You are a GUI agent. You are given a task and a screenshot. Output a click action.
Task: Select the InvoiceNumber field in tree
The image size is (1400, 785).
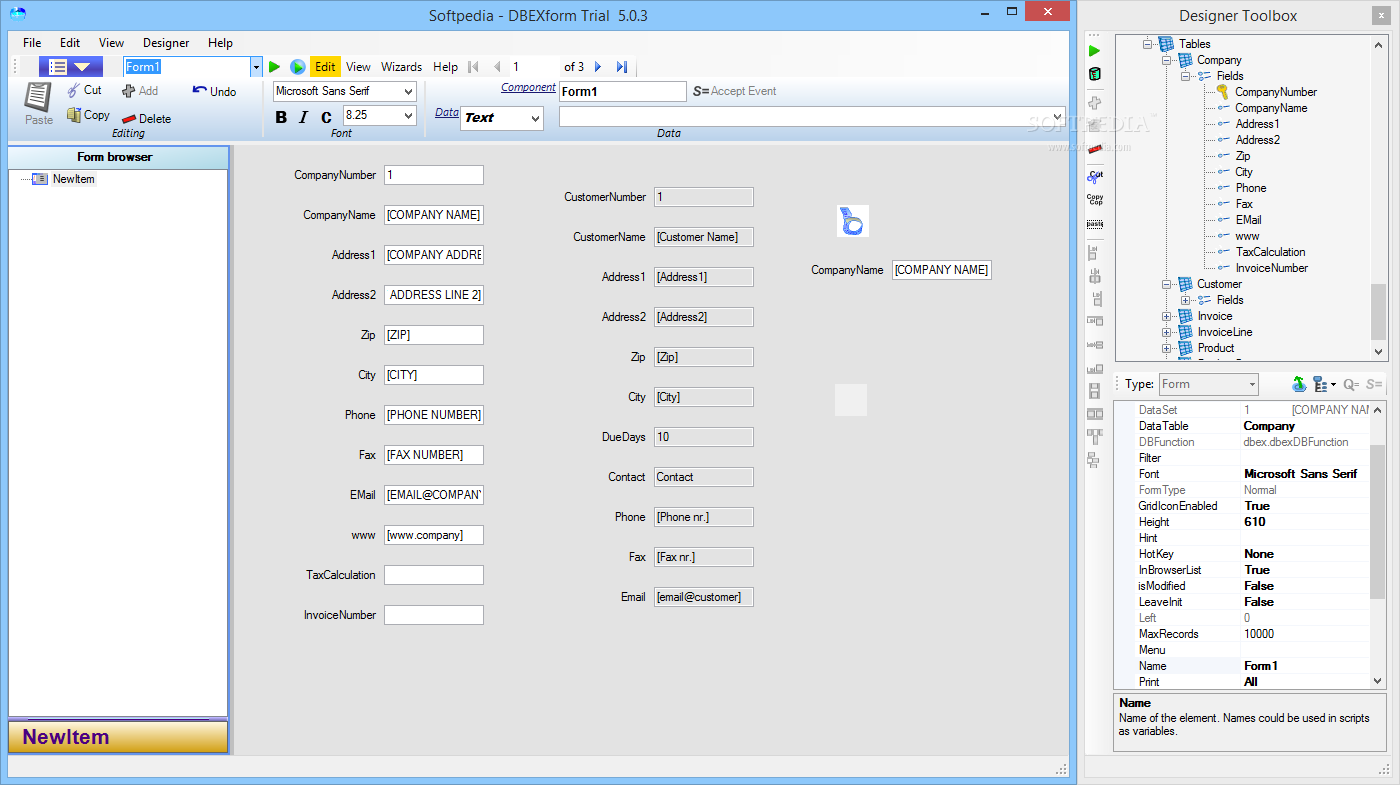pos(1271,268)
